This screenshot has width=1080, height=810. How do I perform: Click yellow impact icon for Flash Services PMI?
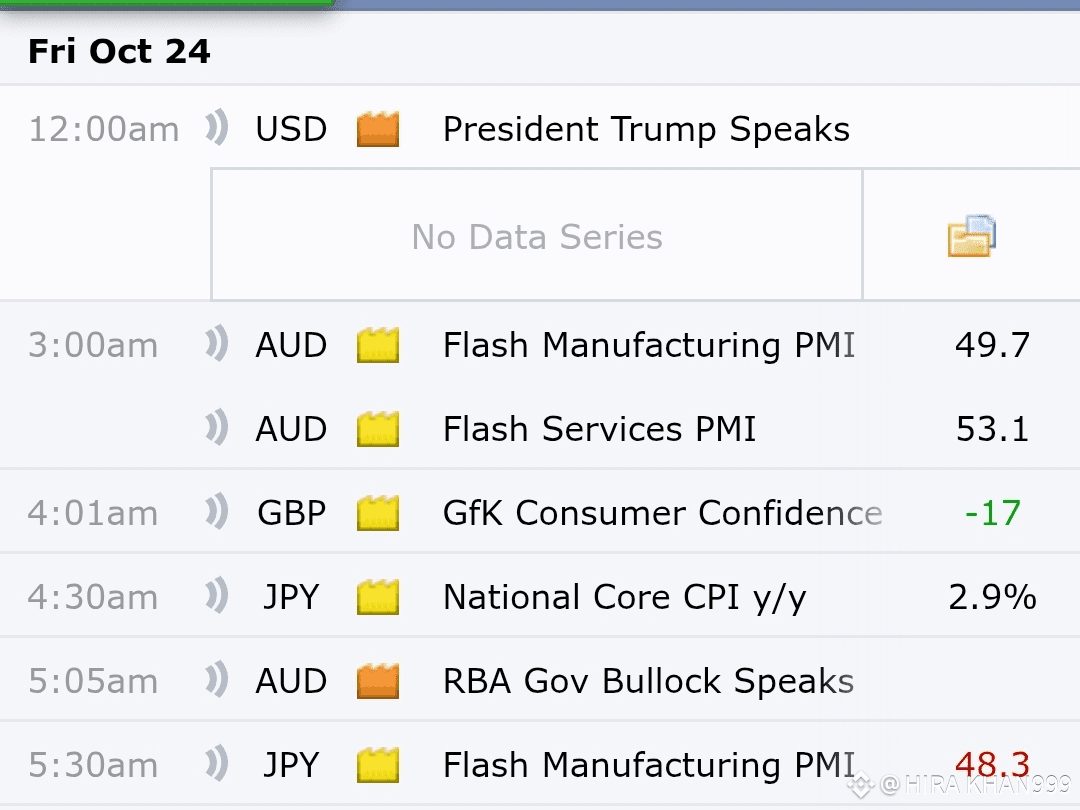coord(377,428)
